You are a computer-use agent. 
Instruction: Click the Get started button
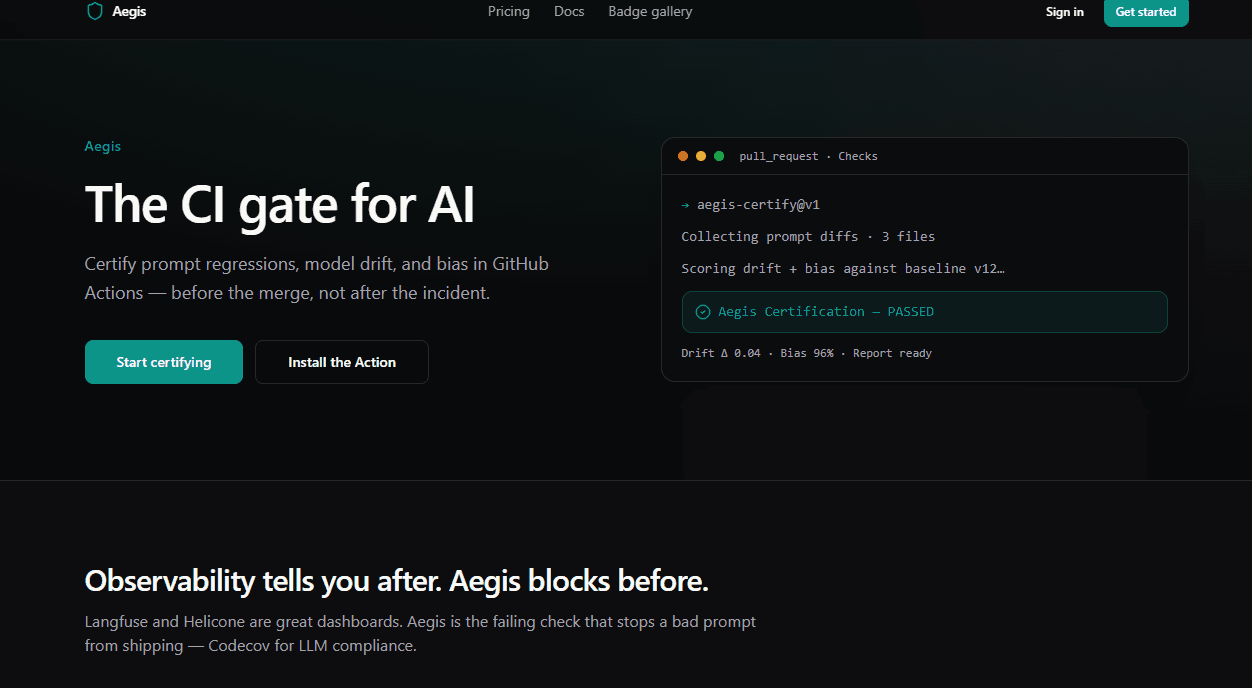pos(1146,12)
